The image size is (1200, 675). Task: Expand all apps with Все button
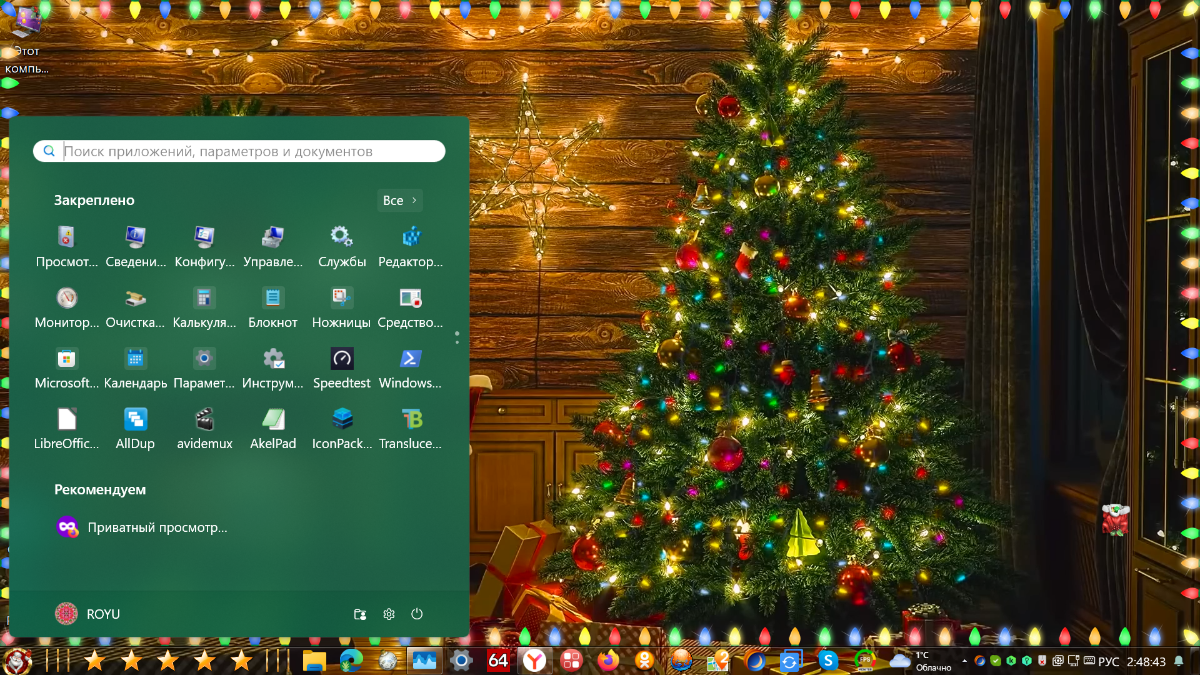tap(399, 201)
